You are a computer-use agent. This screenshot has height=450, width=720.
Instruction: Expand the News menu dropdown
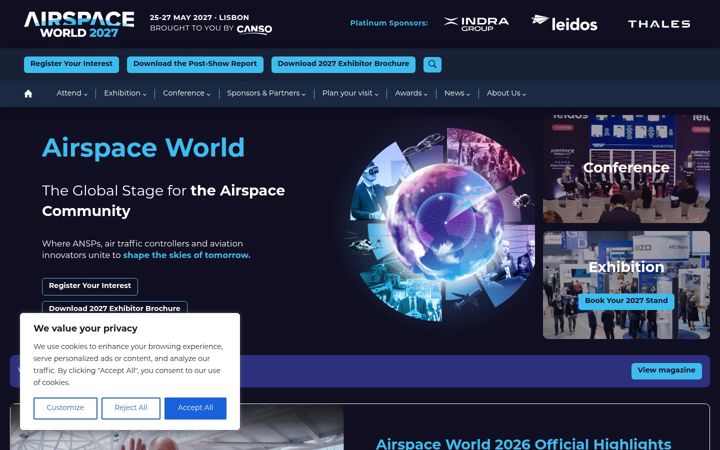[x=457, y=93]
